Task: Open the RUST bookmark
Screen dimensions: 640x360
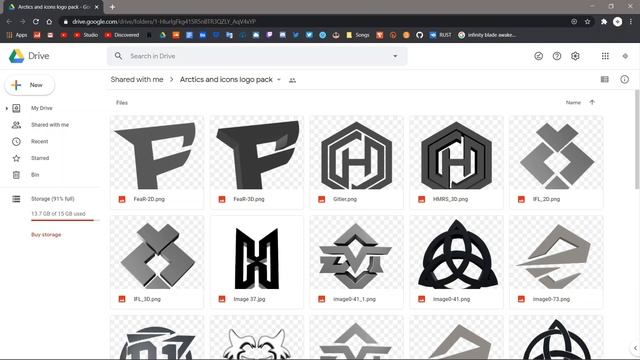Action: click(441, 35)
